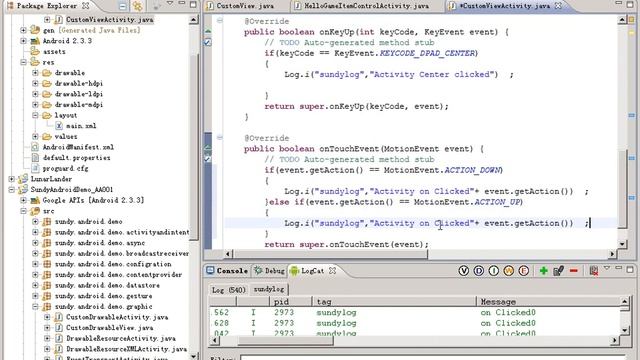Click the drawable-ldpi folder icon

(47, 94)
